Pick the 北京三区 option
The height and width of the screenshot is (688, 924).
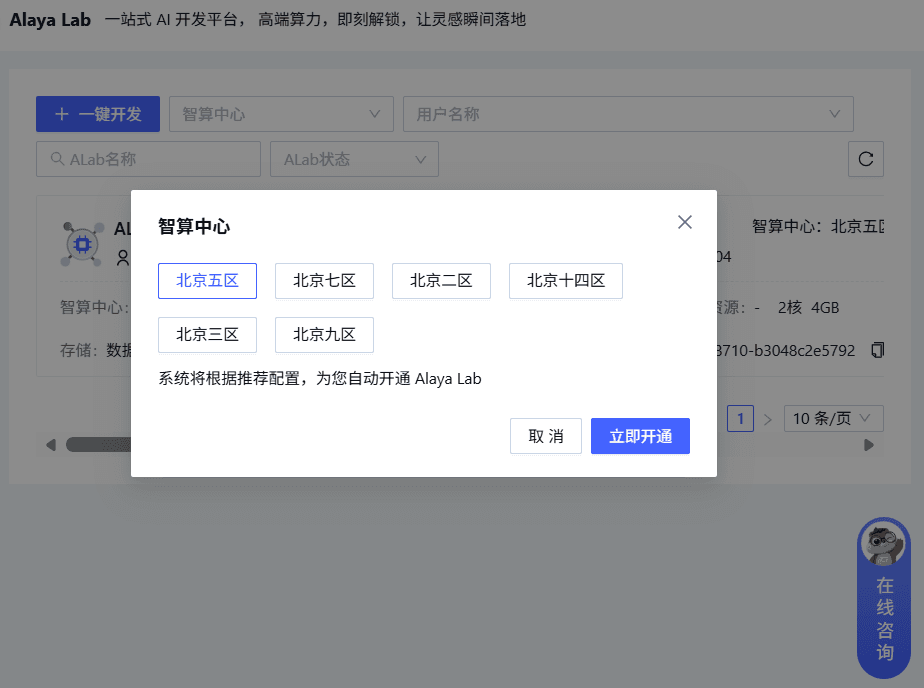207,335
